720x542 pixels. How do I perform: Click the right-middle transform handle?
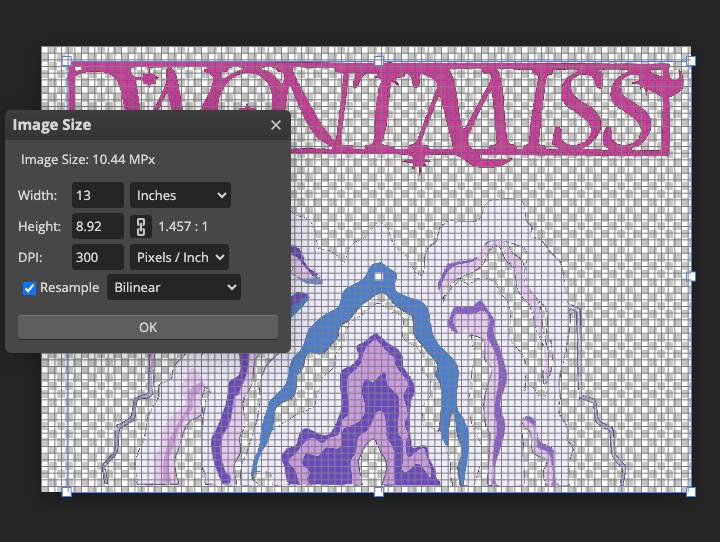(690, 276)
